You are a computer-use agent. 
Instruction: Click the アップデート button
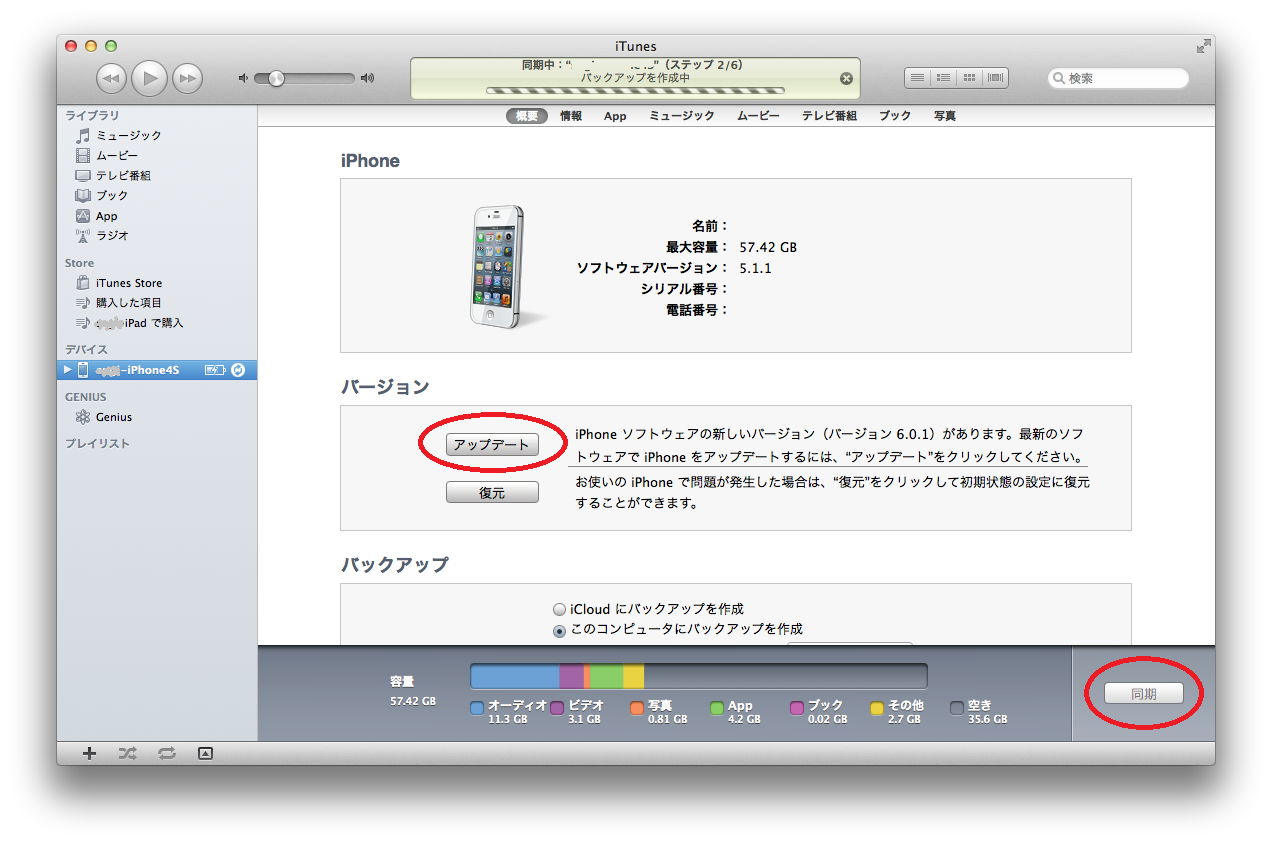click(492, 445)
